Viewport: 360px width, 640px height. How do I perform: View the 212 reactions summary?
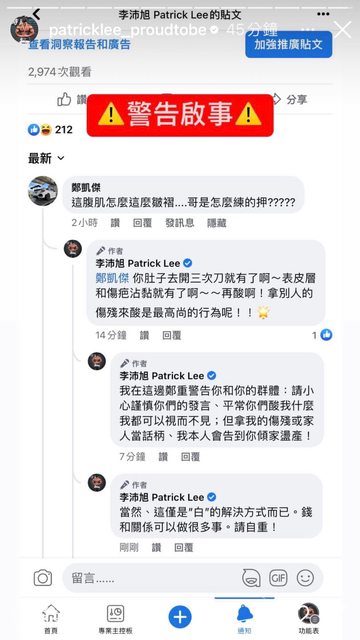tap(50, 130)
